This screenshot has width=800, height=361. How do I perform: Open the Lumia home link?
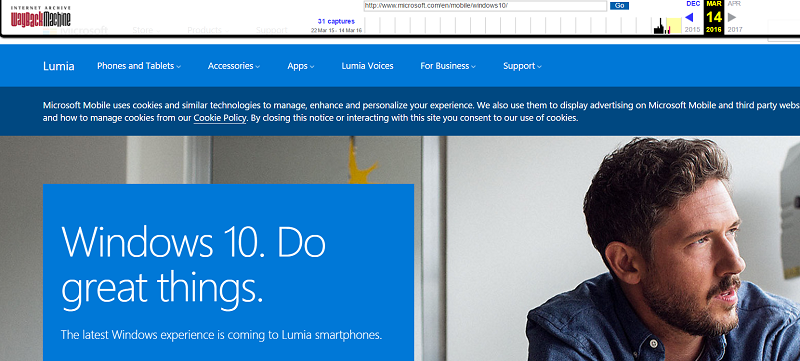[x=59, y=66]
